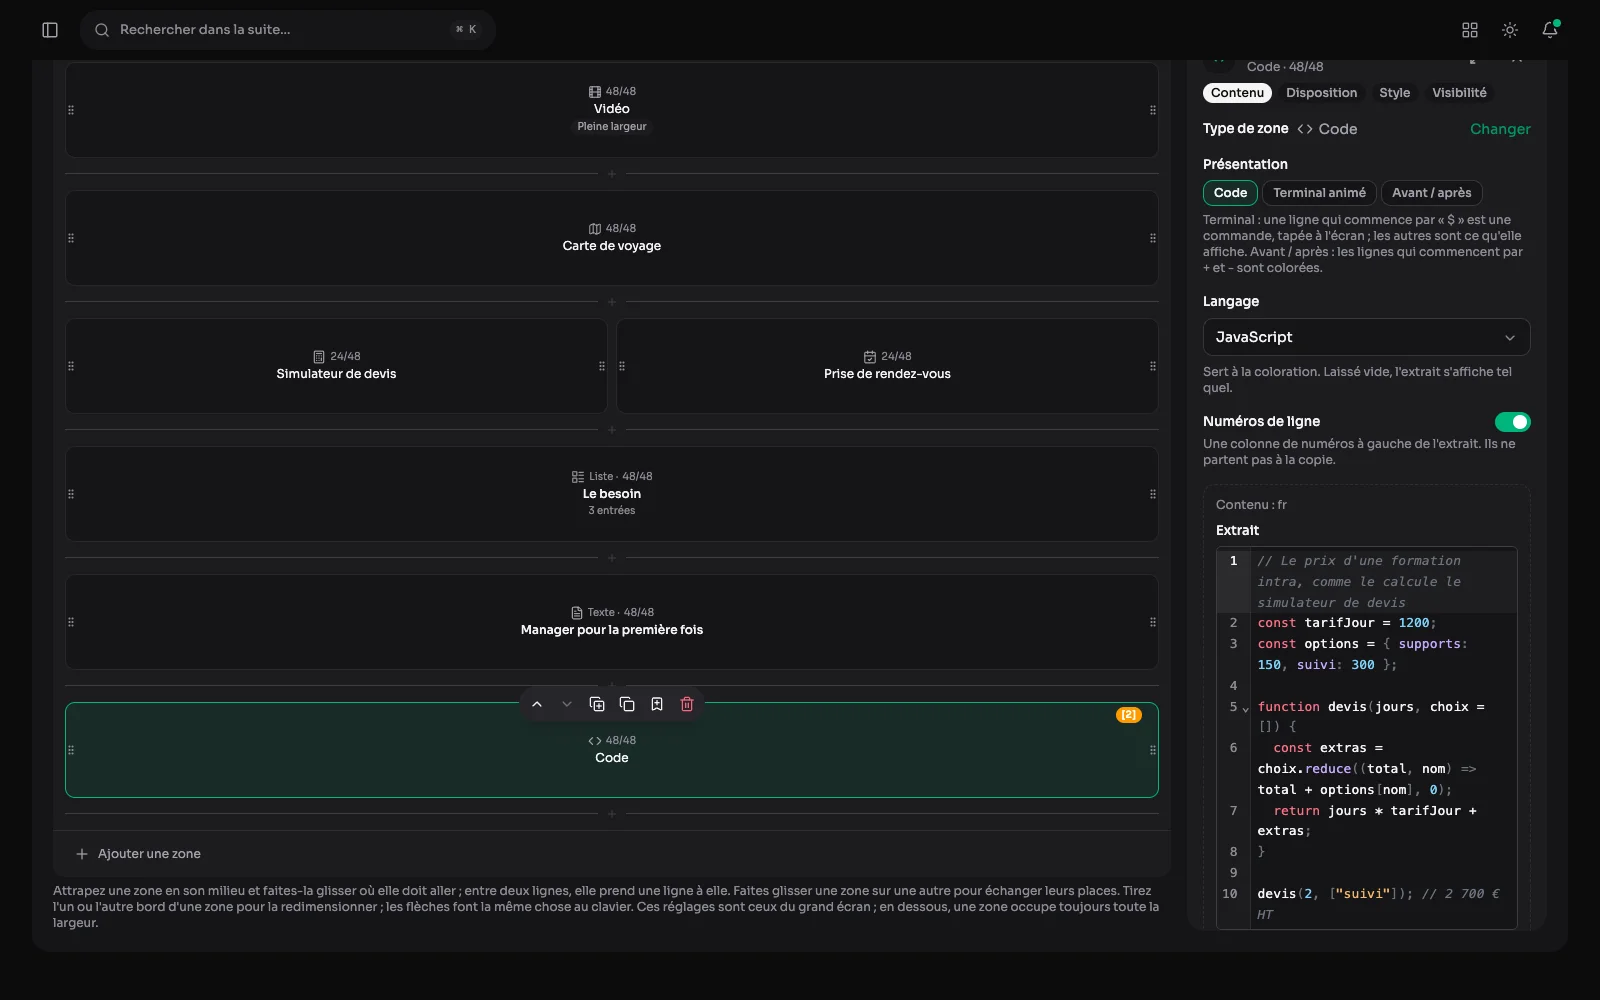Save Code zone as bookmark template
The height and width of the screenshot is (1000, 1600).
tap(657, 704)
